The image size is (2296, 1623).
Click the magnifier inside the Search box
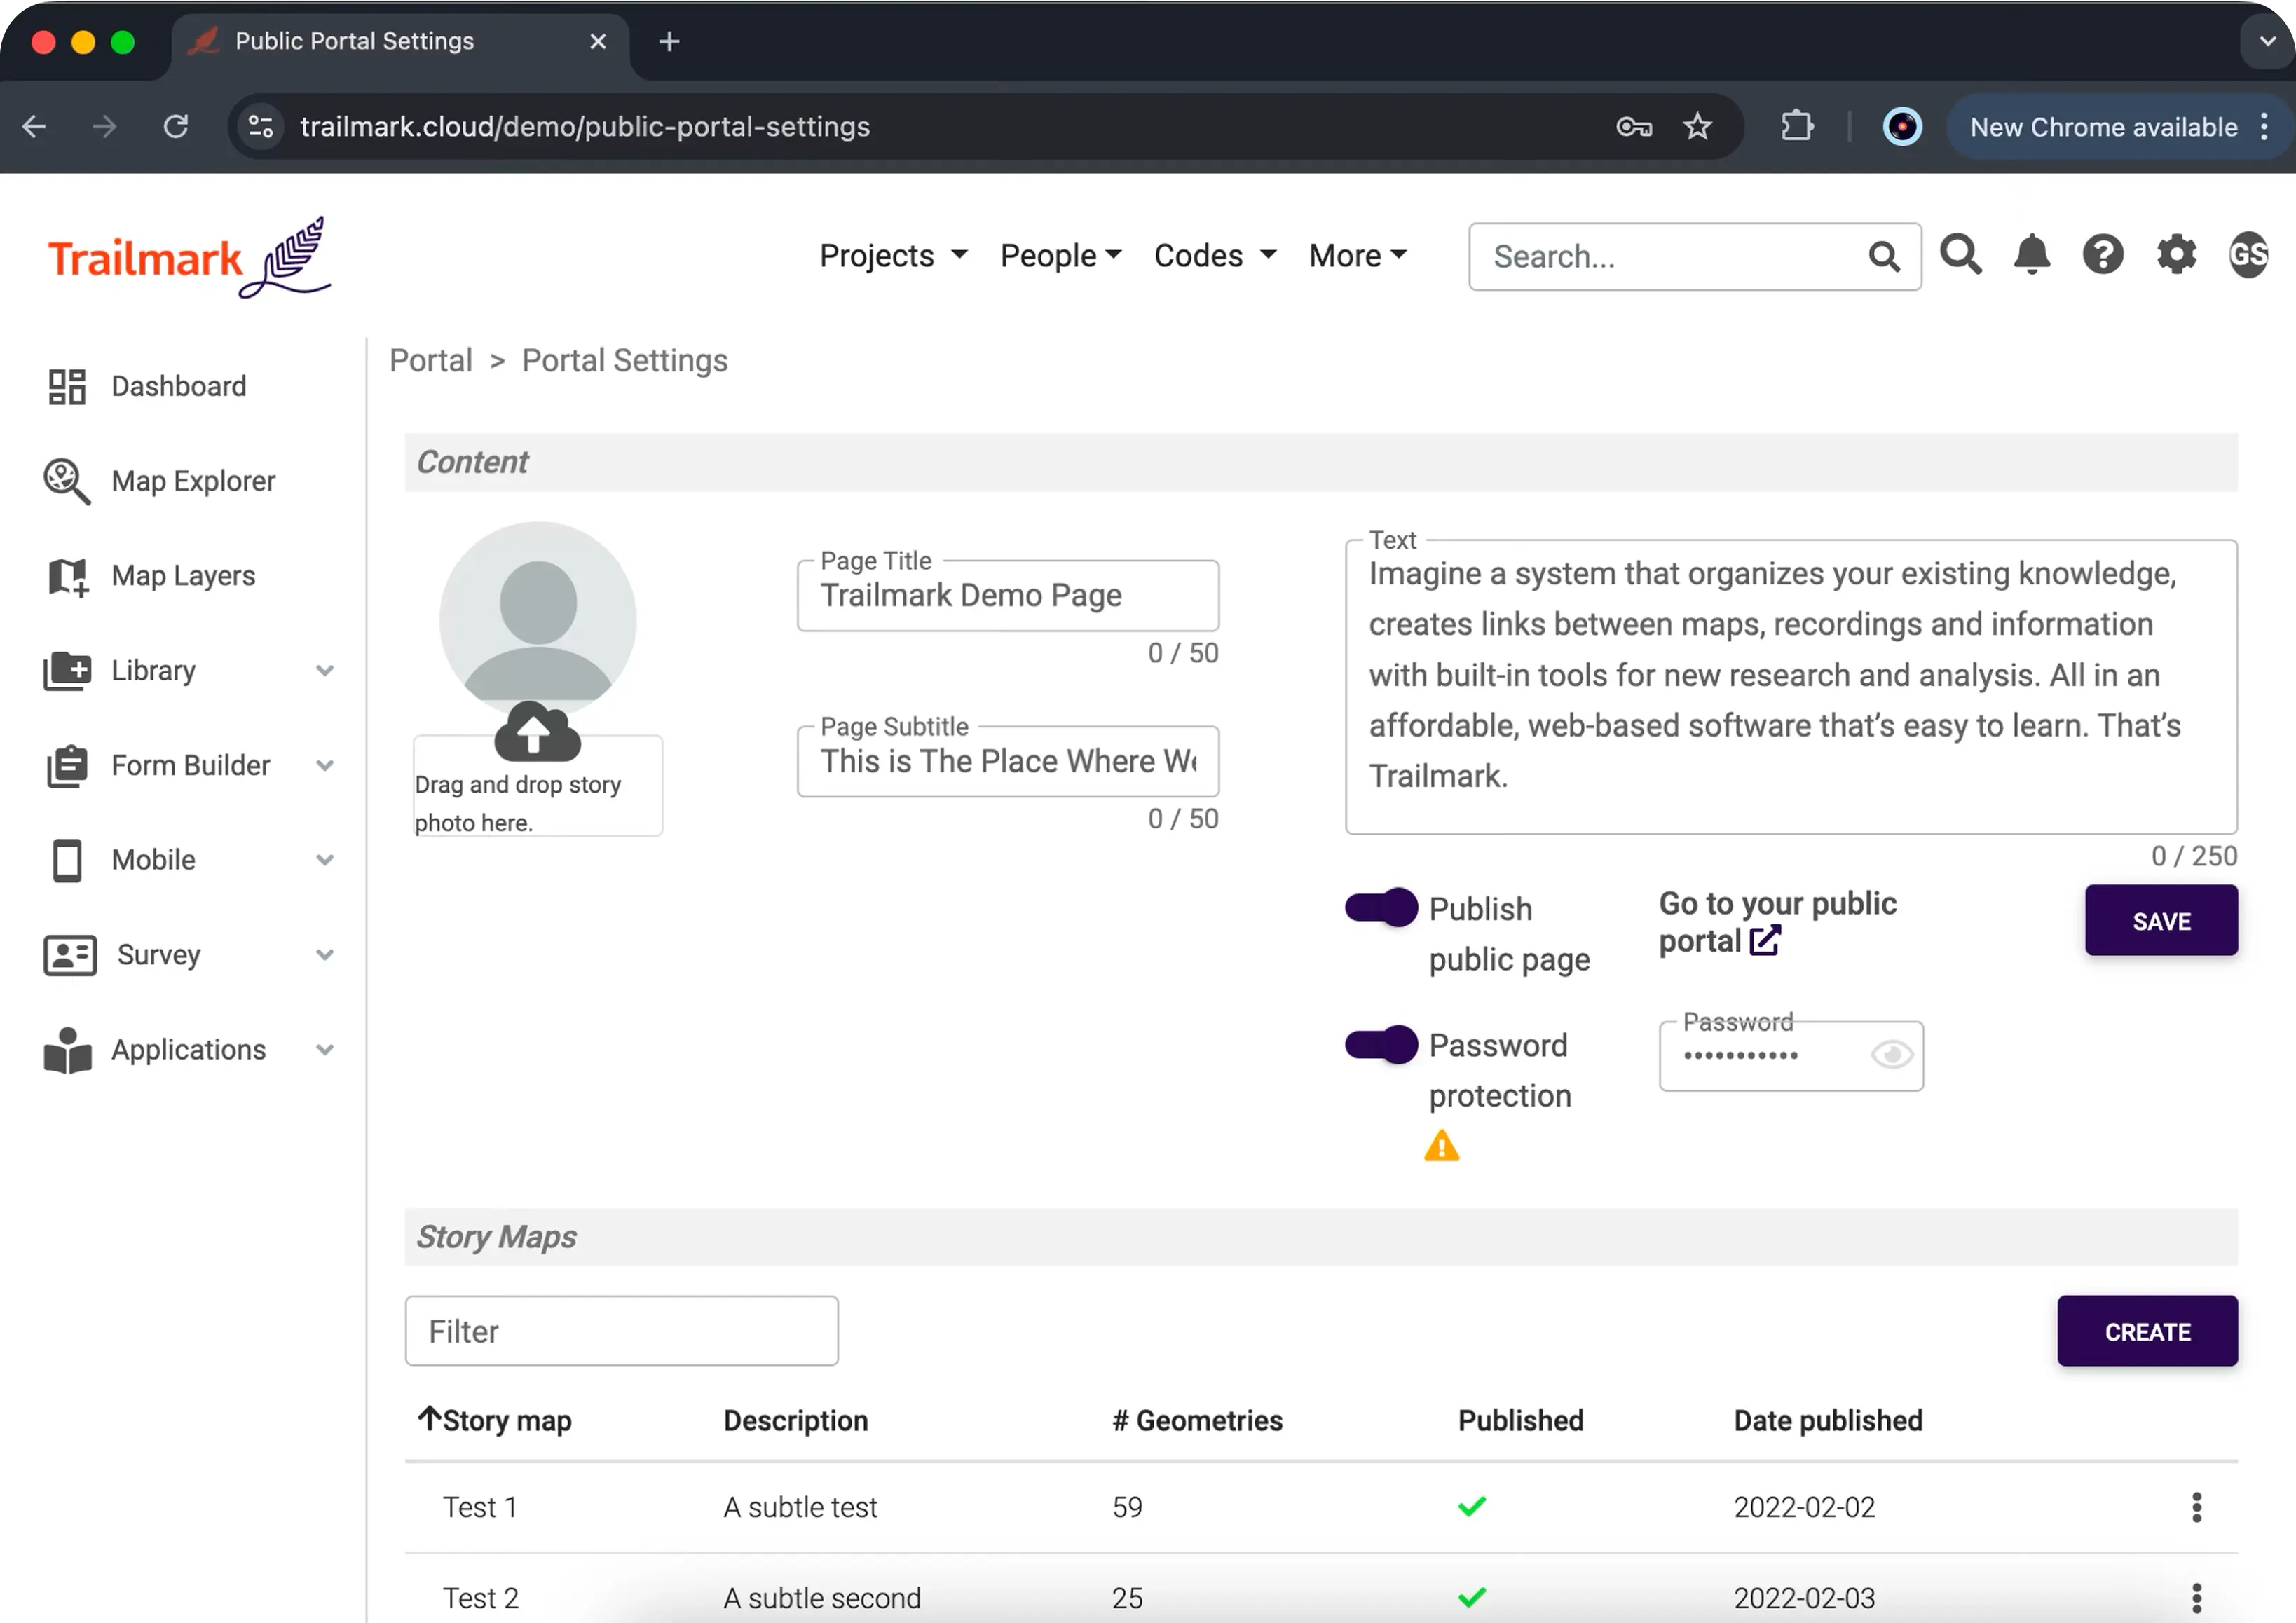[1884, 257]
